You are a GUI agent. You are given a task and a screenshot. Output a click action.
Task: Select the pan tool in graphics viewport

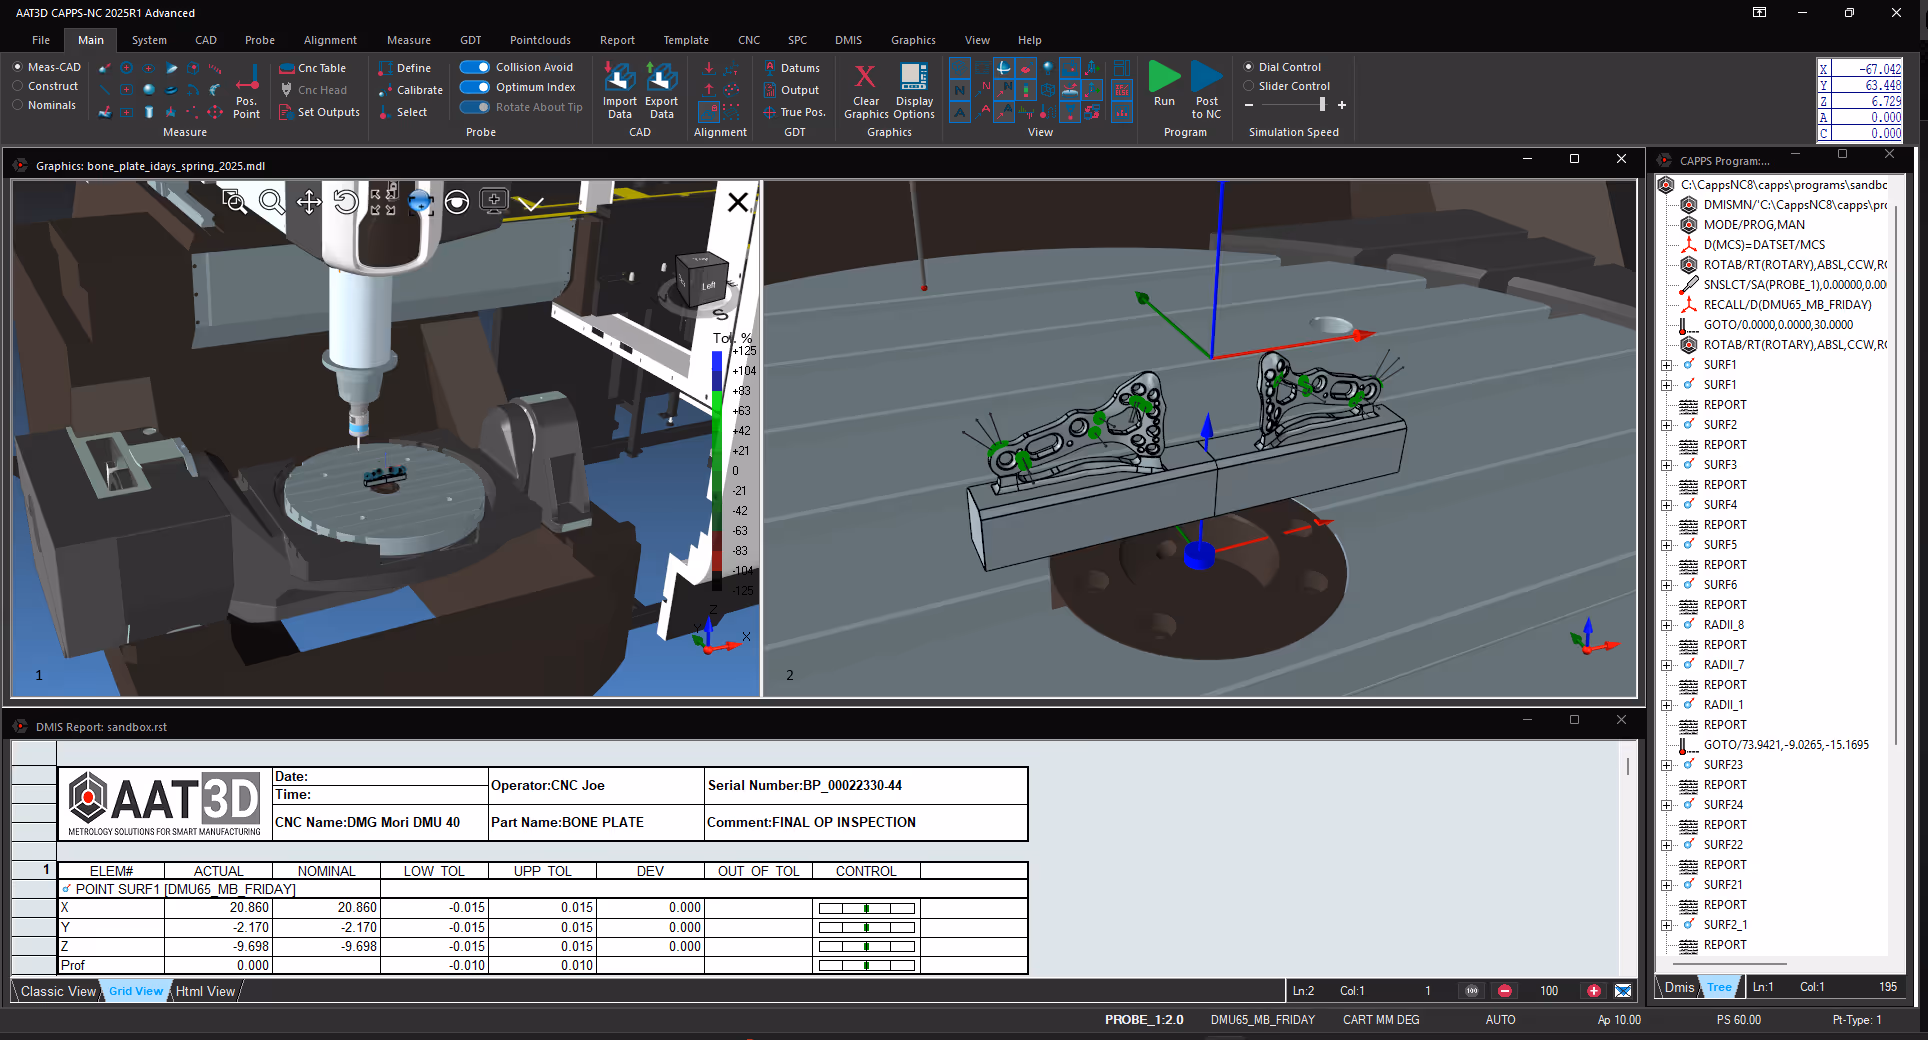[309, 202]
